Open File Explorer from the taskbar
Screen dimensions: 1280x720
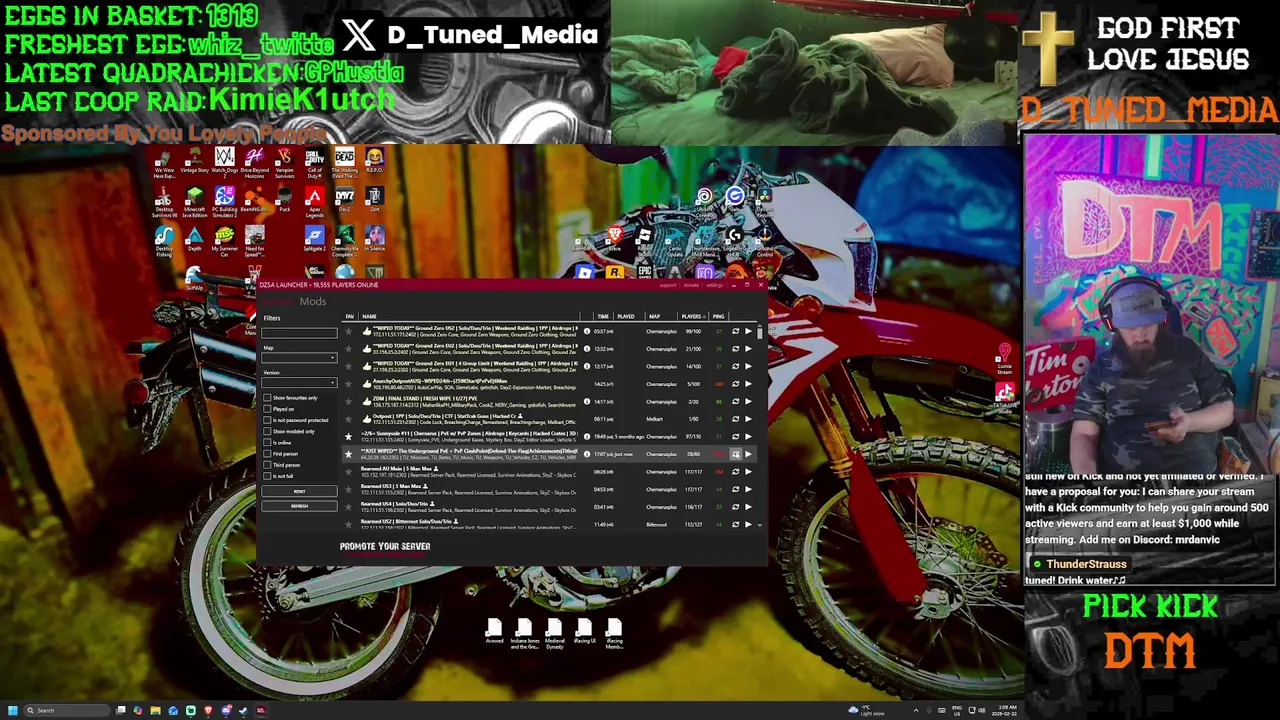click(x=156, y=710)
